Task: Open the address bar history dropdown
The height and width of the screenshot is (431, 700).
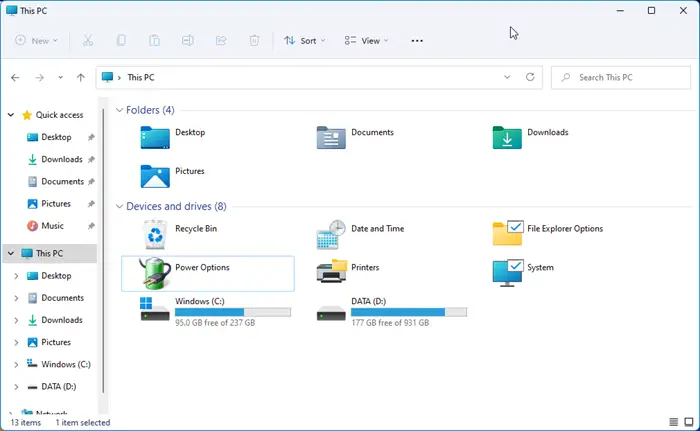Action: (x=507, y=77)
